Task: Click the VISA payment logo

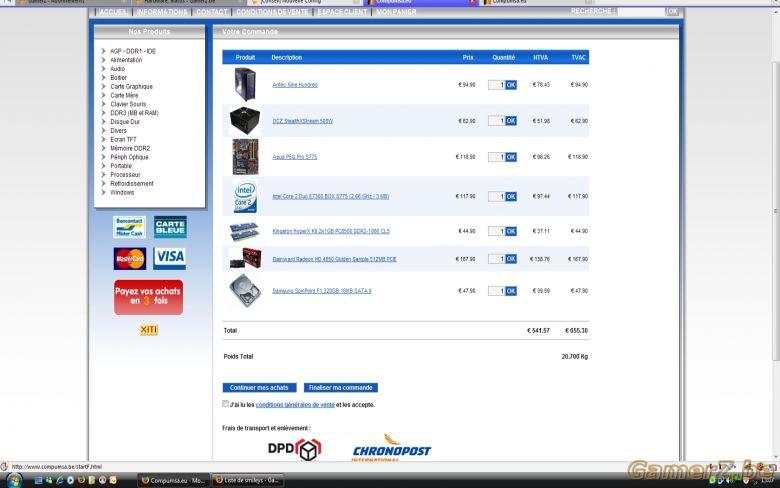Action: coord(170,258)
